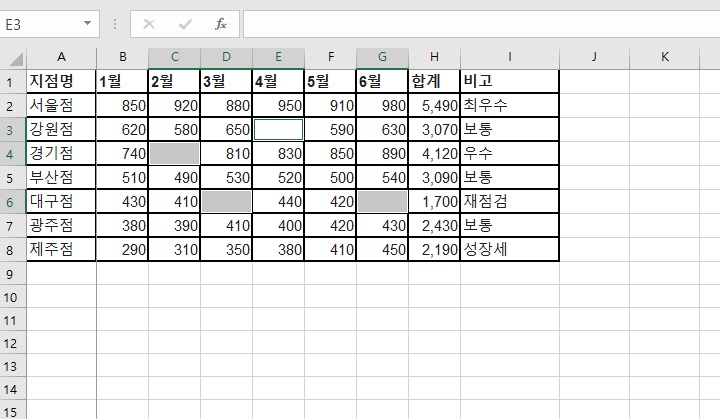Select the 광주점 cell
720x419 pixels.
61,225
